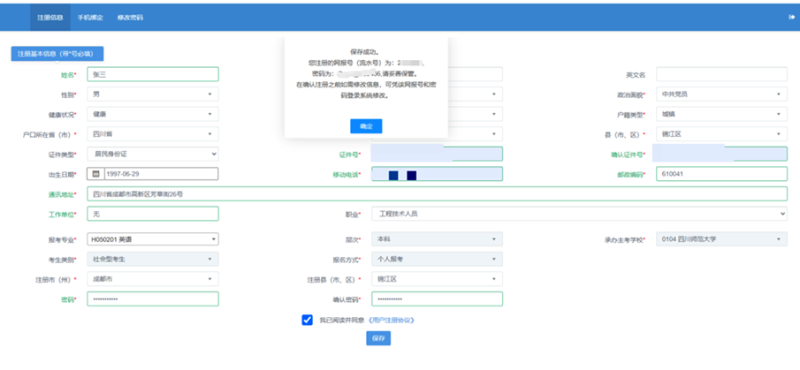Open the 报考专业 dropdown
800x370 pixels.
click(153, 239)
